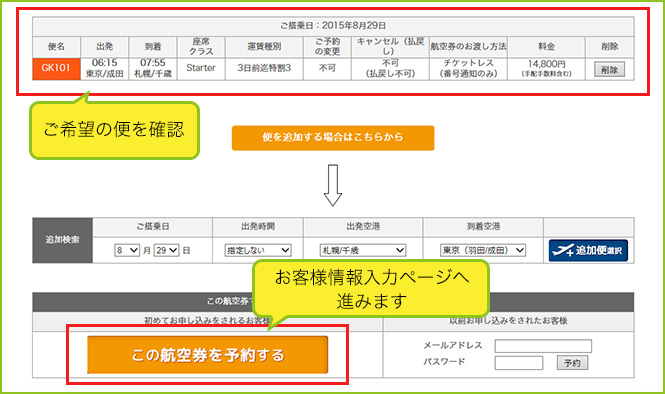Open the 到着空港 dropdown showing 東京（羽田/成田）
Viewport: 665px width, 394px height.
point(483,250)
